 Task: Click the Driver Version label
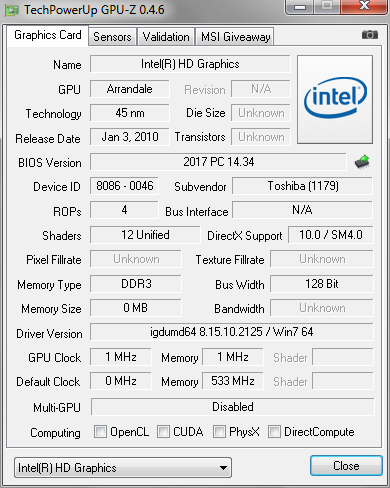point(49,334)
